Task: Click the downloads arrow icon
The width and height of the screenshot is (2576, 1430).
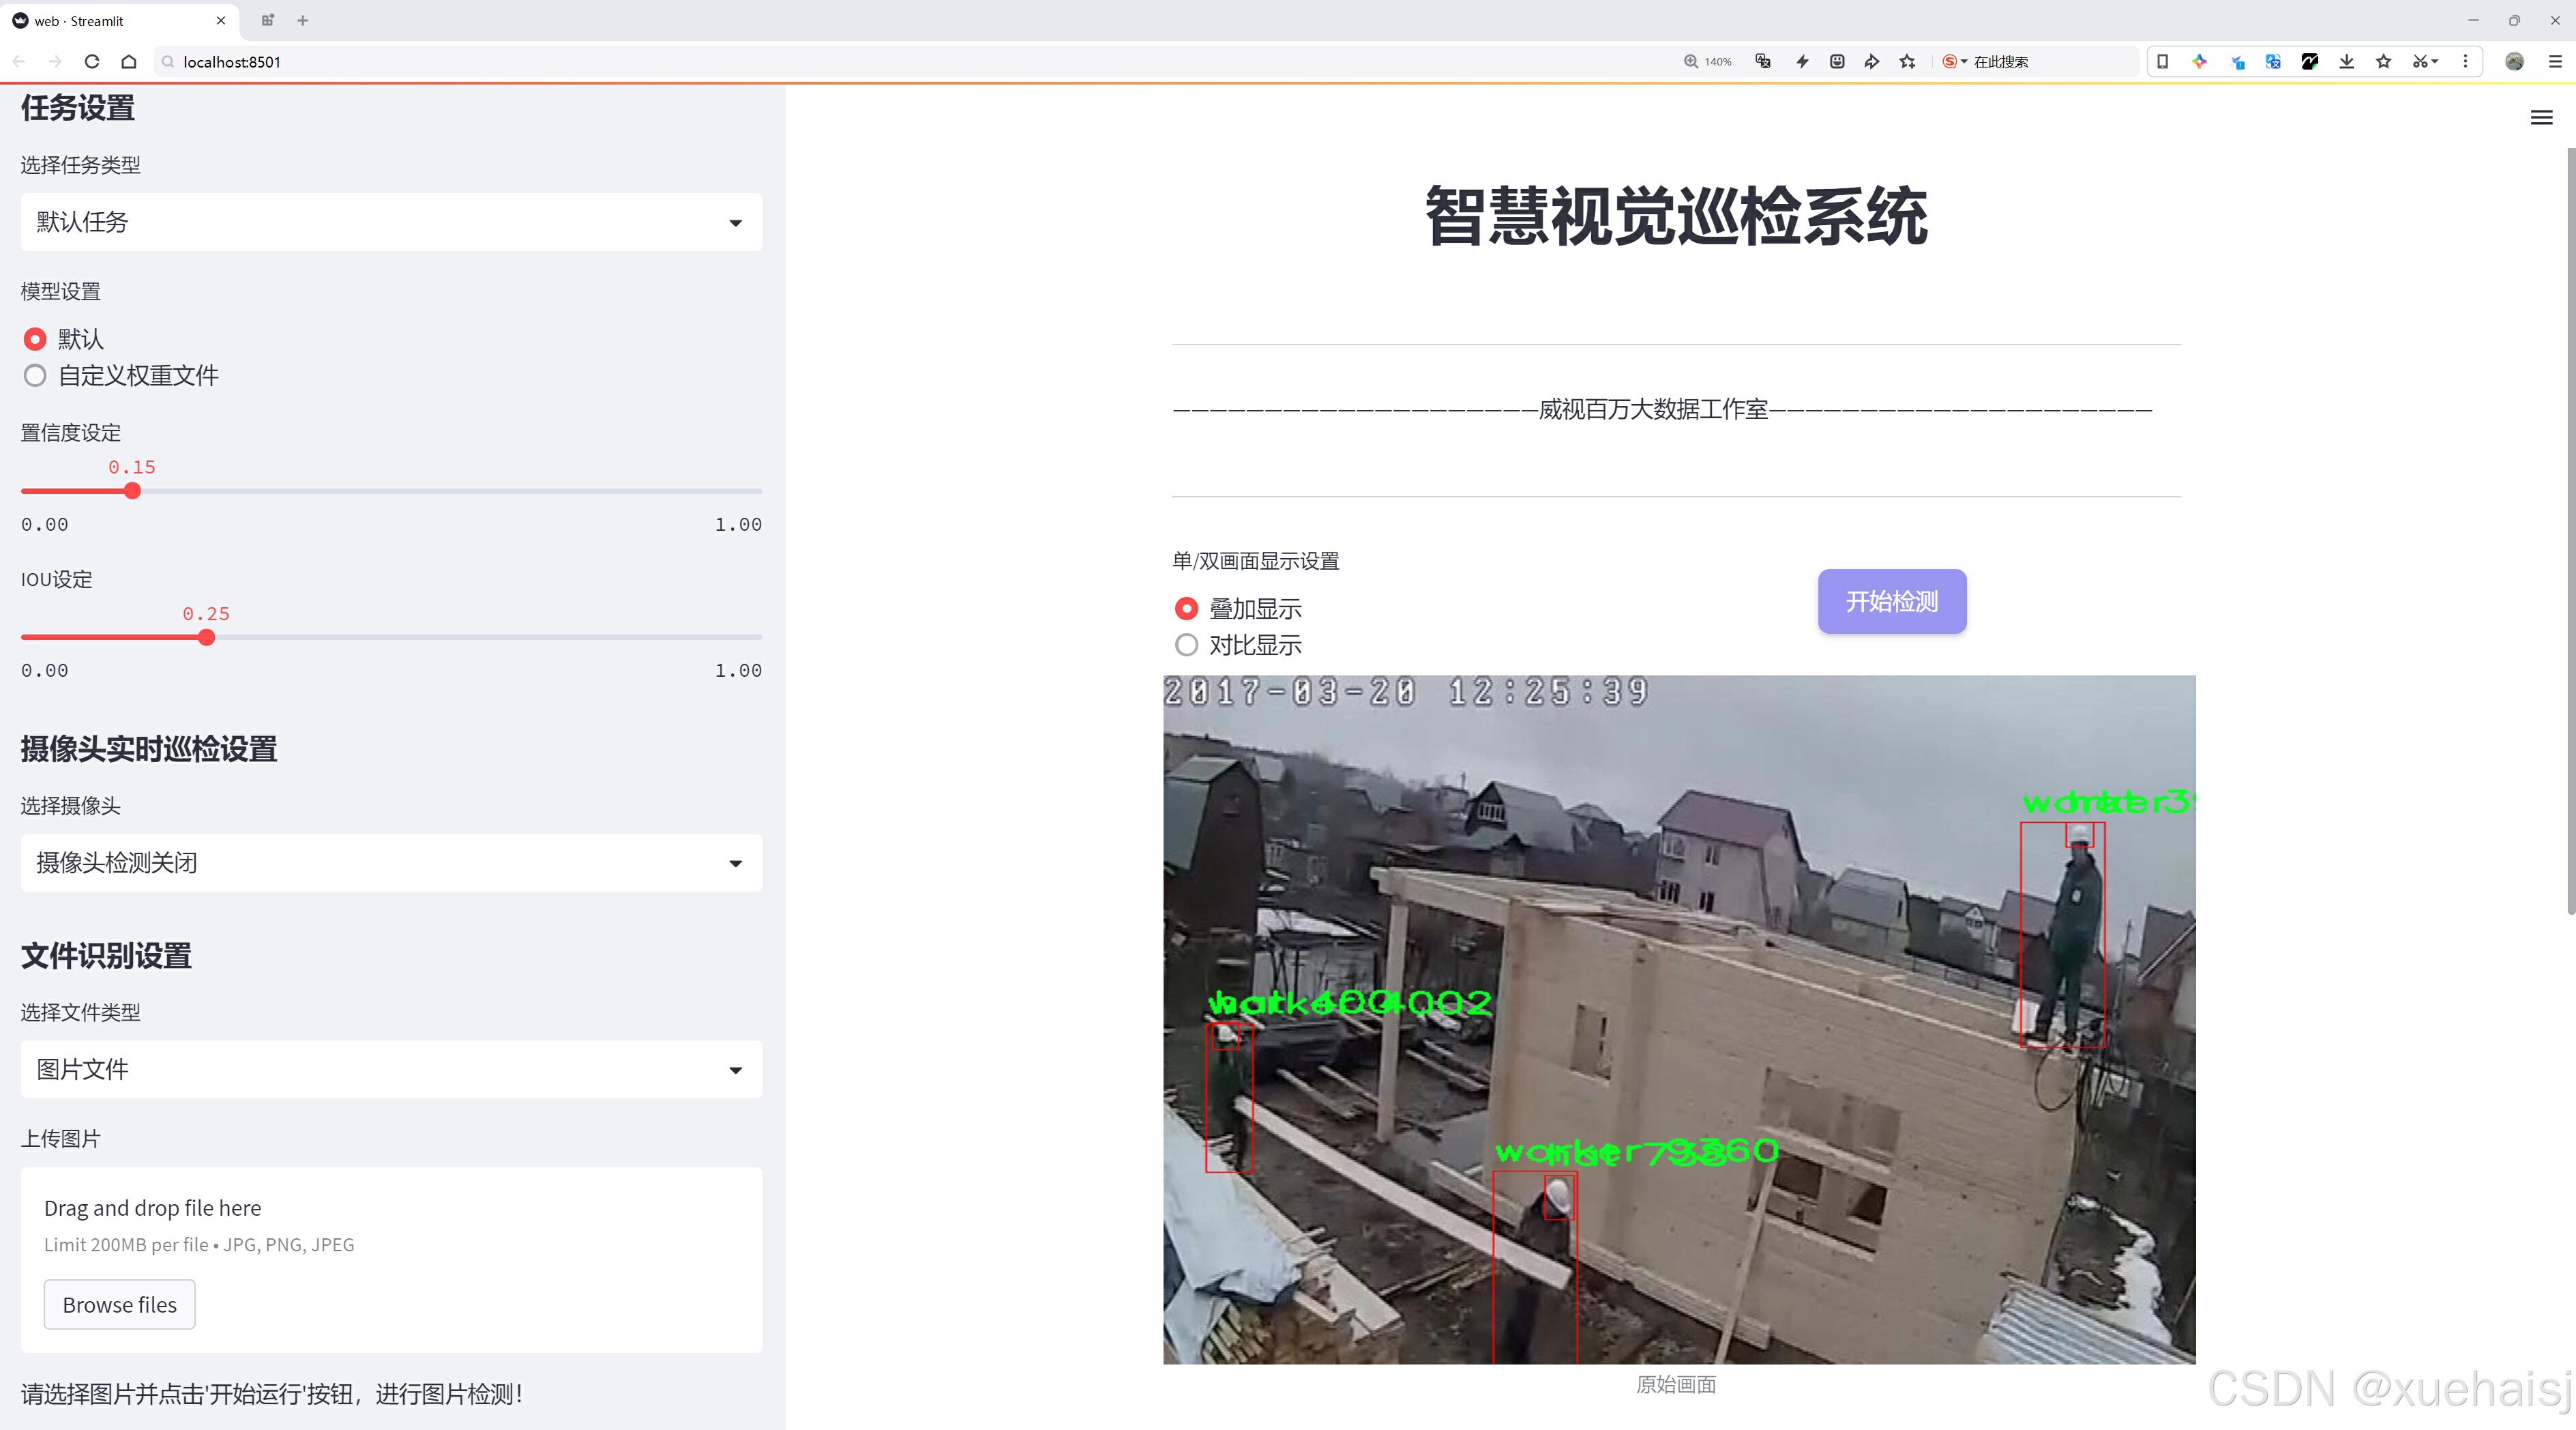Action: tap(2347, 62)
